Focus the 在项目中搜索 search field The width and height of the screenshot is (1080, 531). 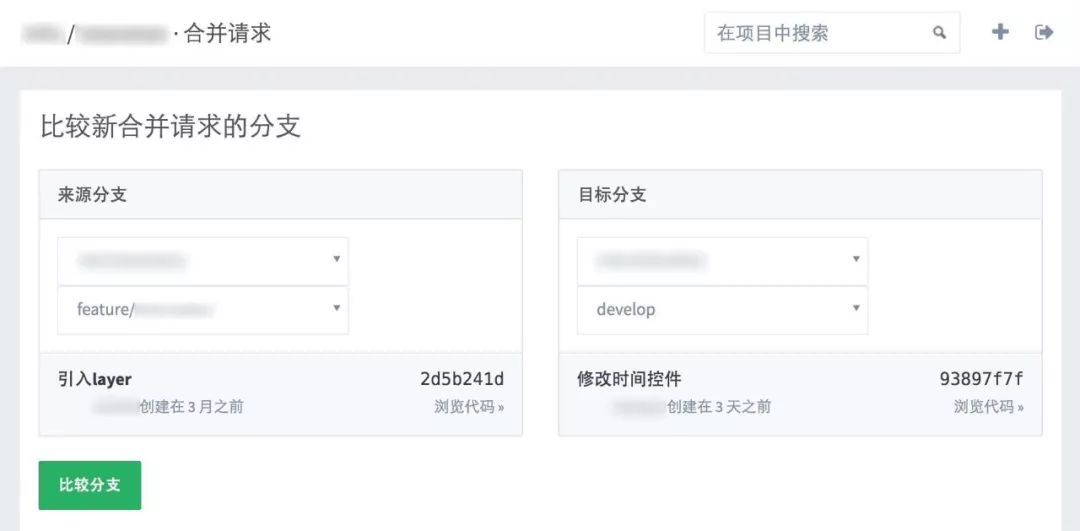pyautogui.click(x=820, y=33)
